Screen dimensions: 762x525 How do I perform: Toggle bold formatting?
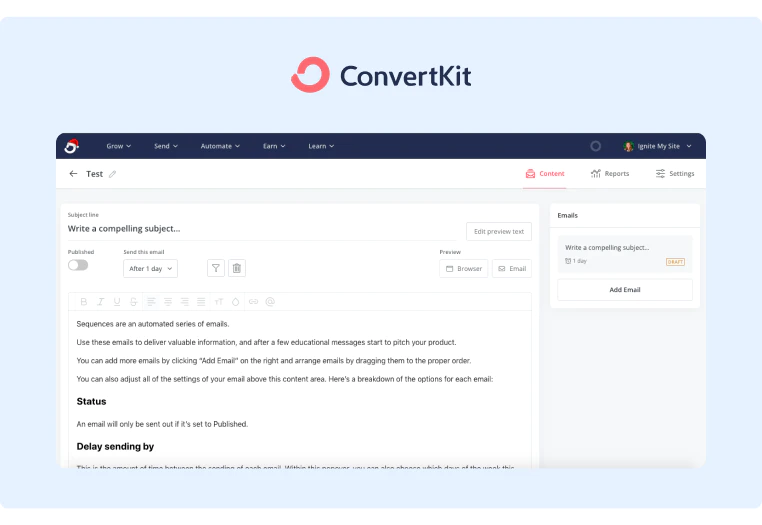(84, 302)
